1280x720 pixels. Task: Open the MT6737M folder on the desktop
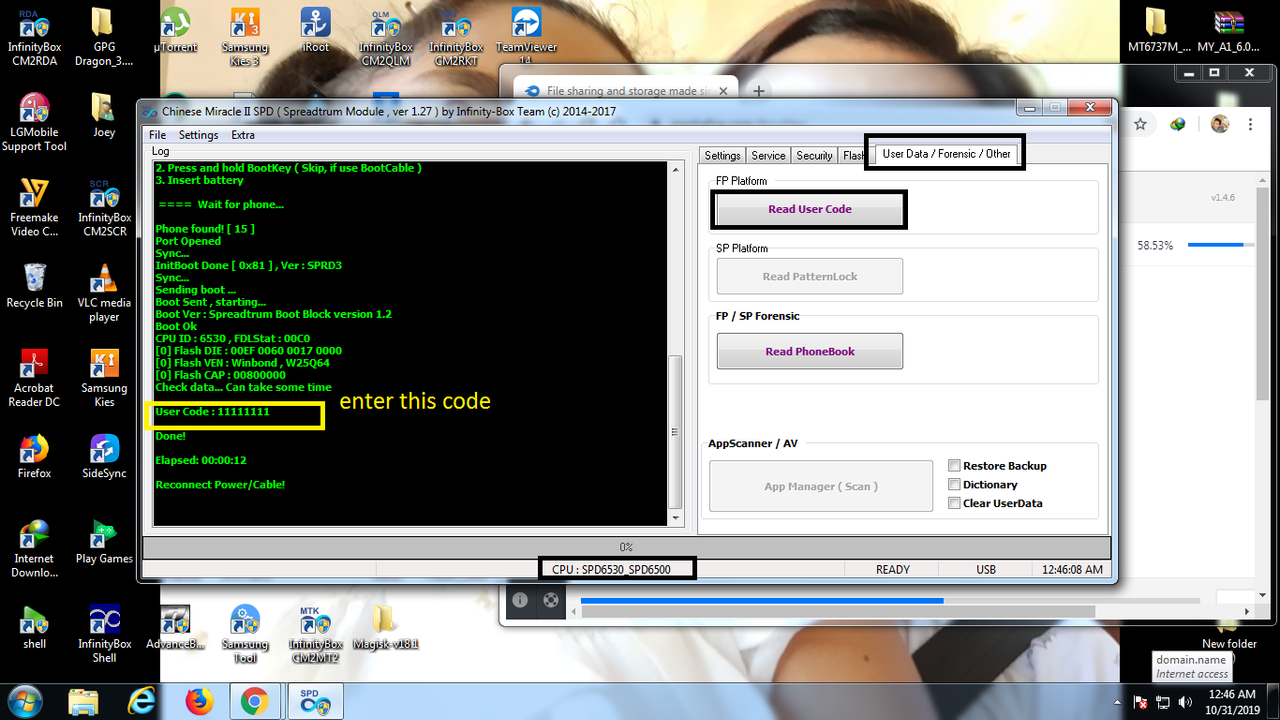pos(1158,30)
